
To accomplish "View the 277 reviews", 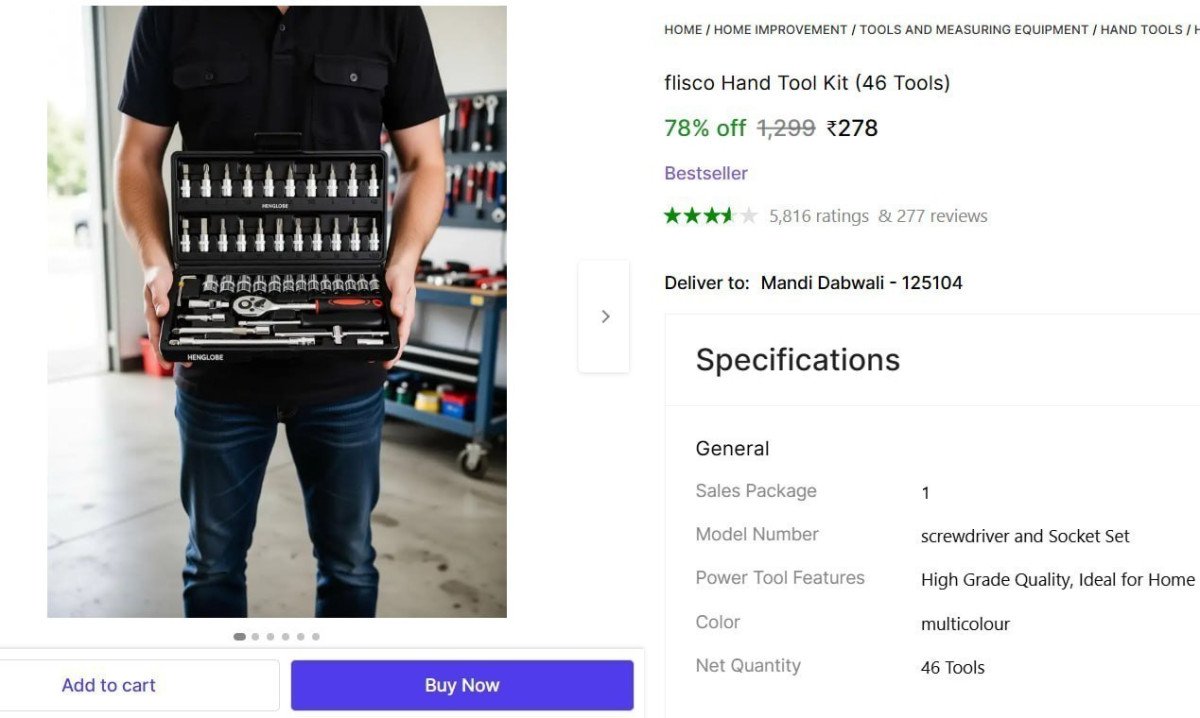I will point(943,216).
